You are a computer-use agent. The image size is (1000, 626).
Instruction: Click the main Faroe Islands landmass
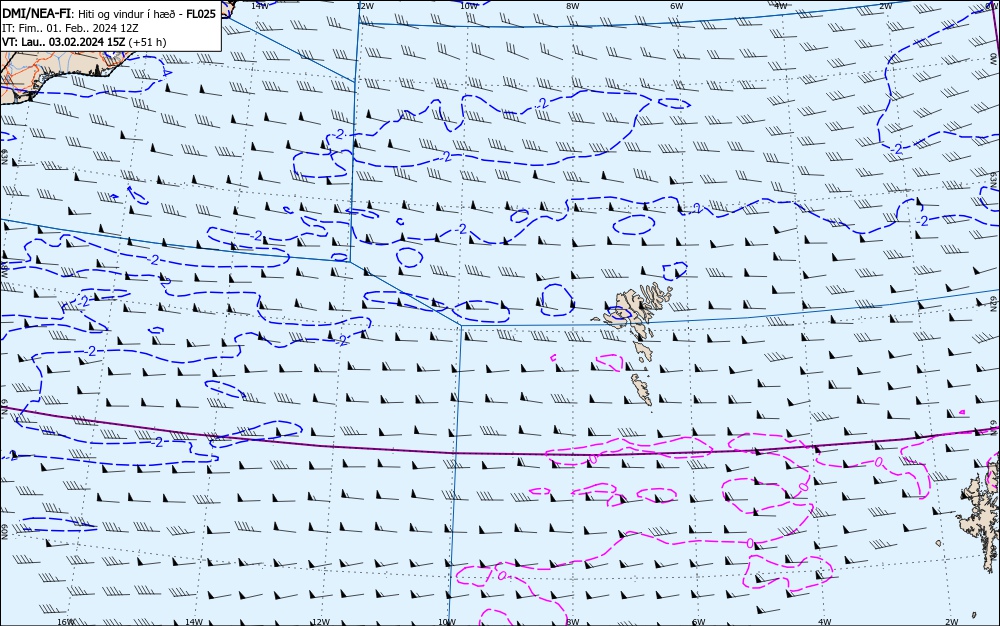(x=640, y=306)
